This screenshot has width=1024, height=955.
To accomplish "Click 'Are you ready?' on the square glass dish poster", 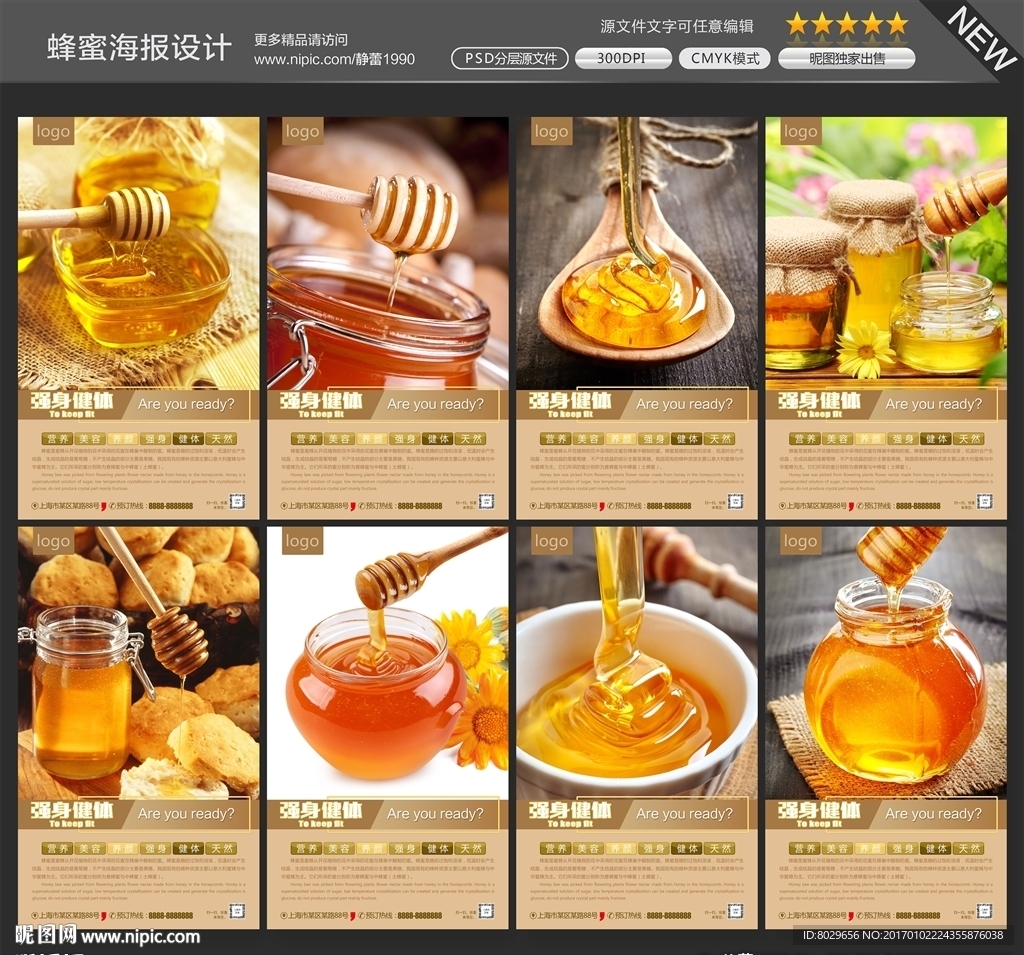I will [x=185, y=404].
